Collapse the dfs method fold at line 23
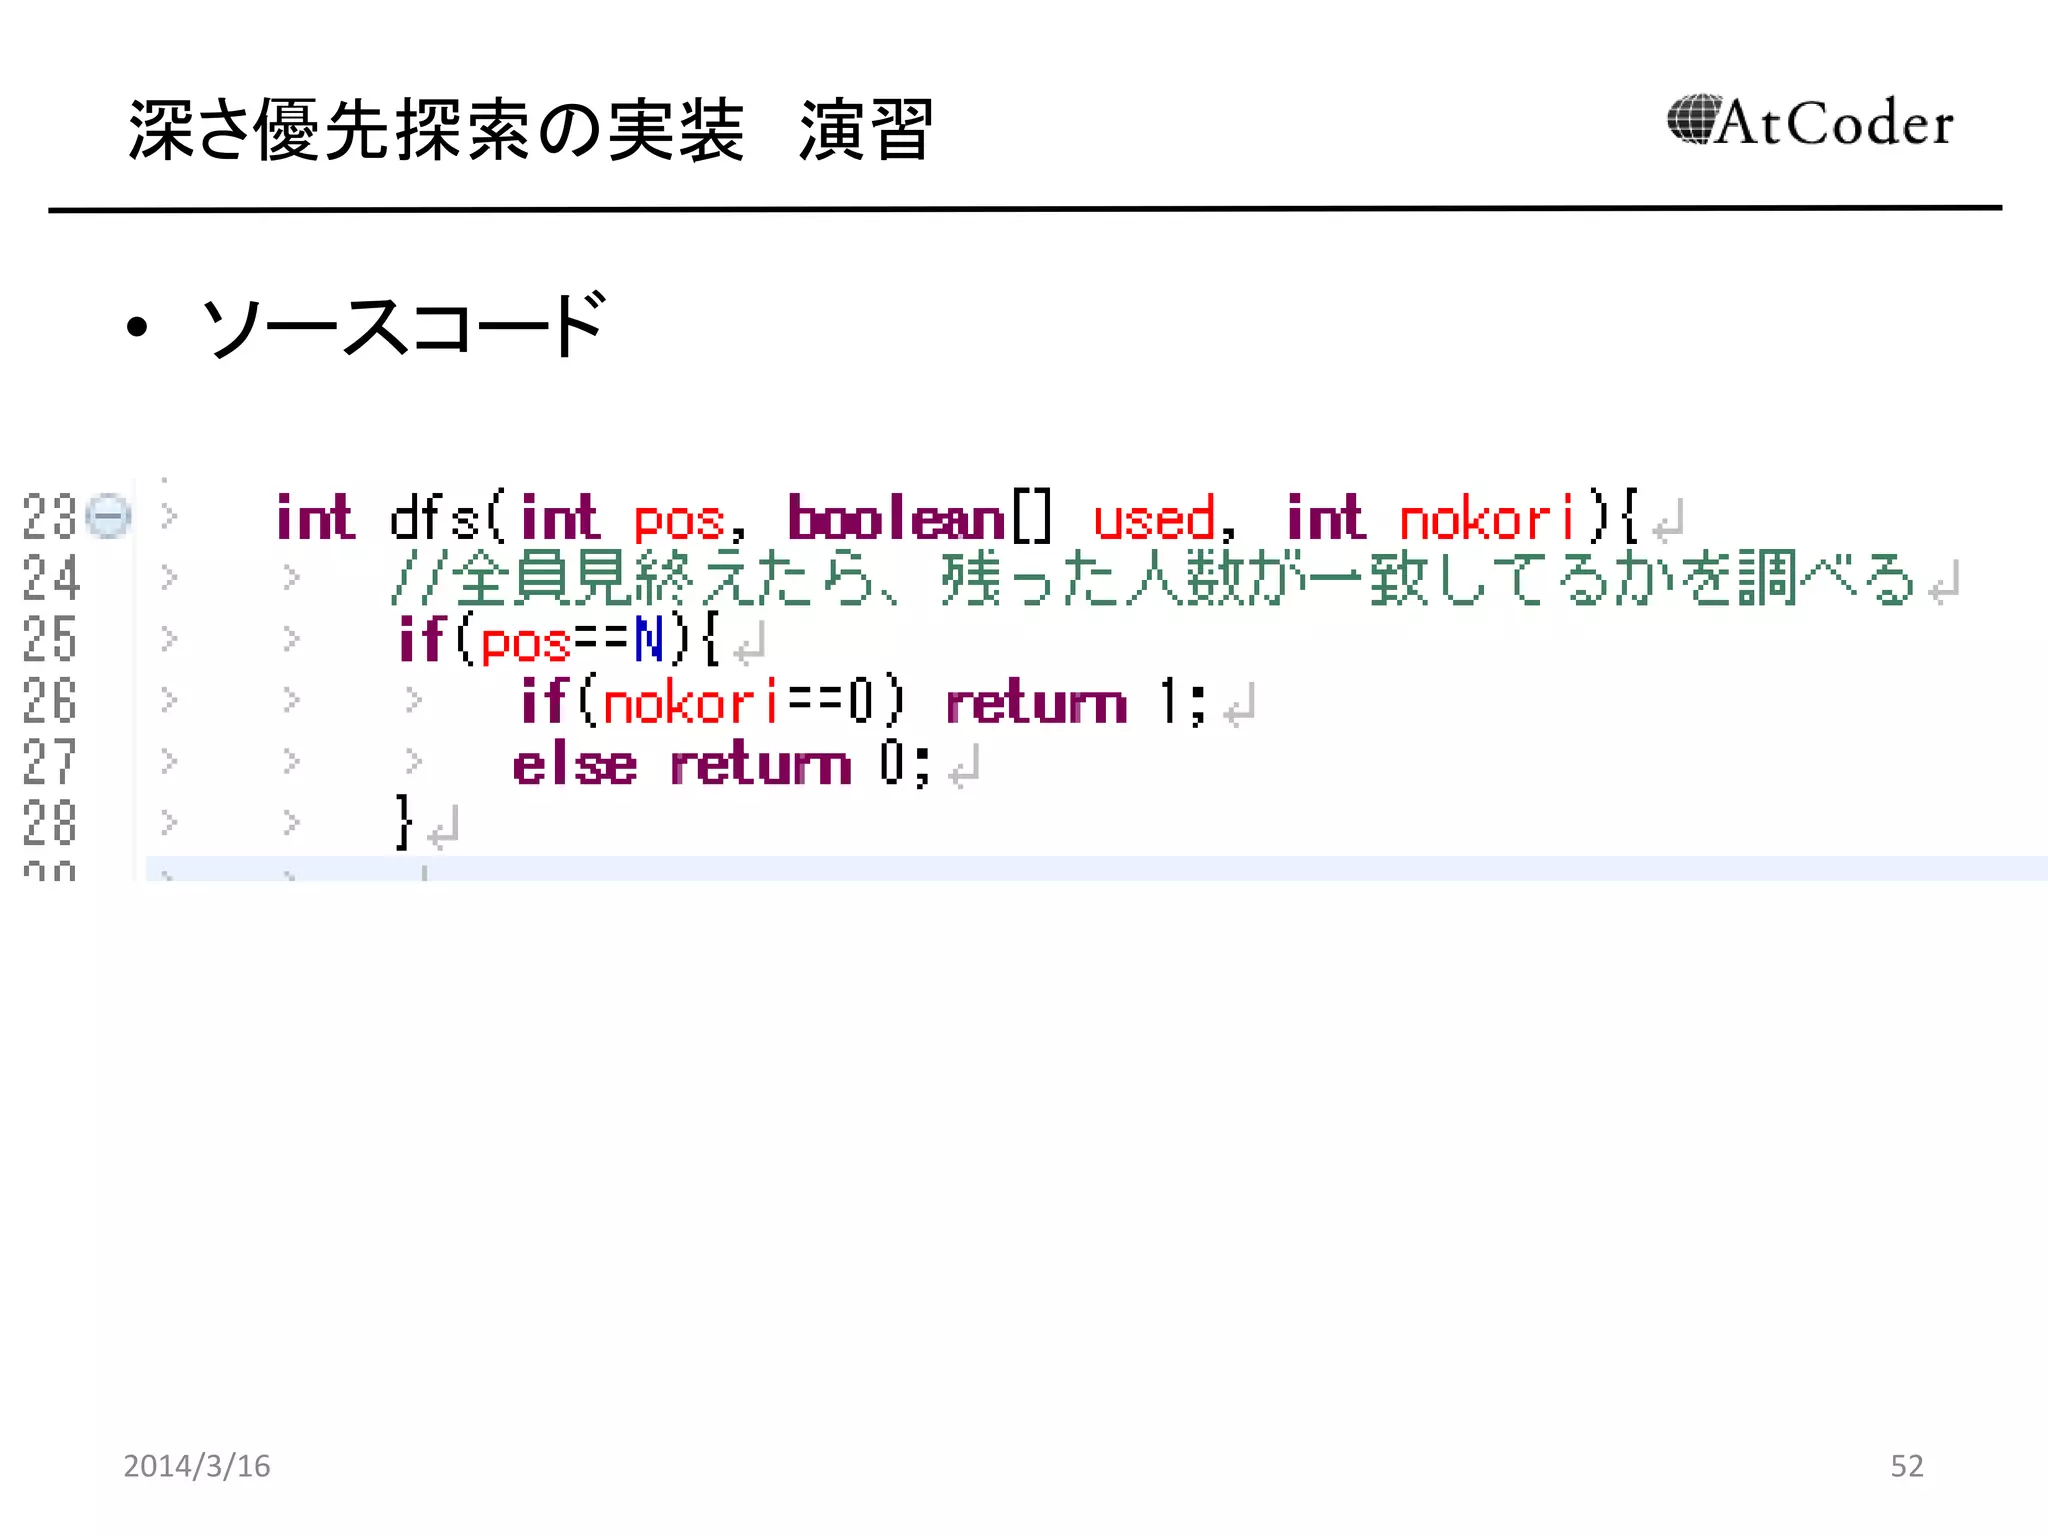The width and height of the screenshot is (2048, 1536). 108,517
